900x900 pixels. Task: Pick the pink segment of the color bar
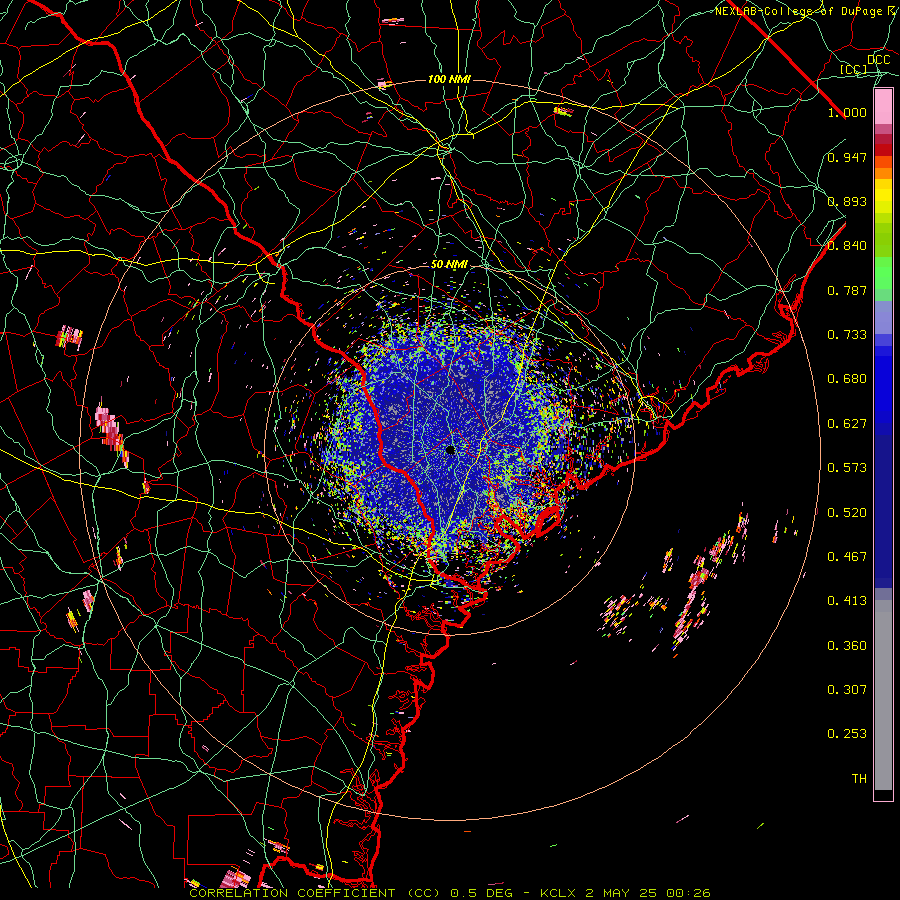coord(883,107)
